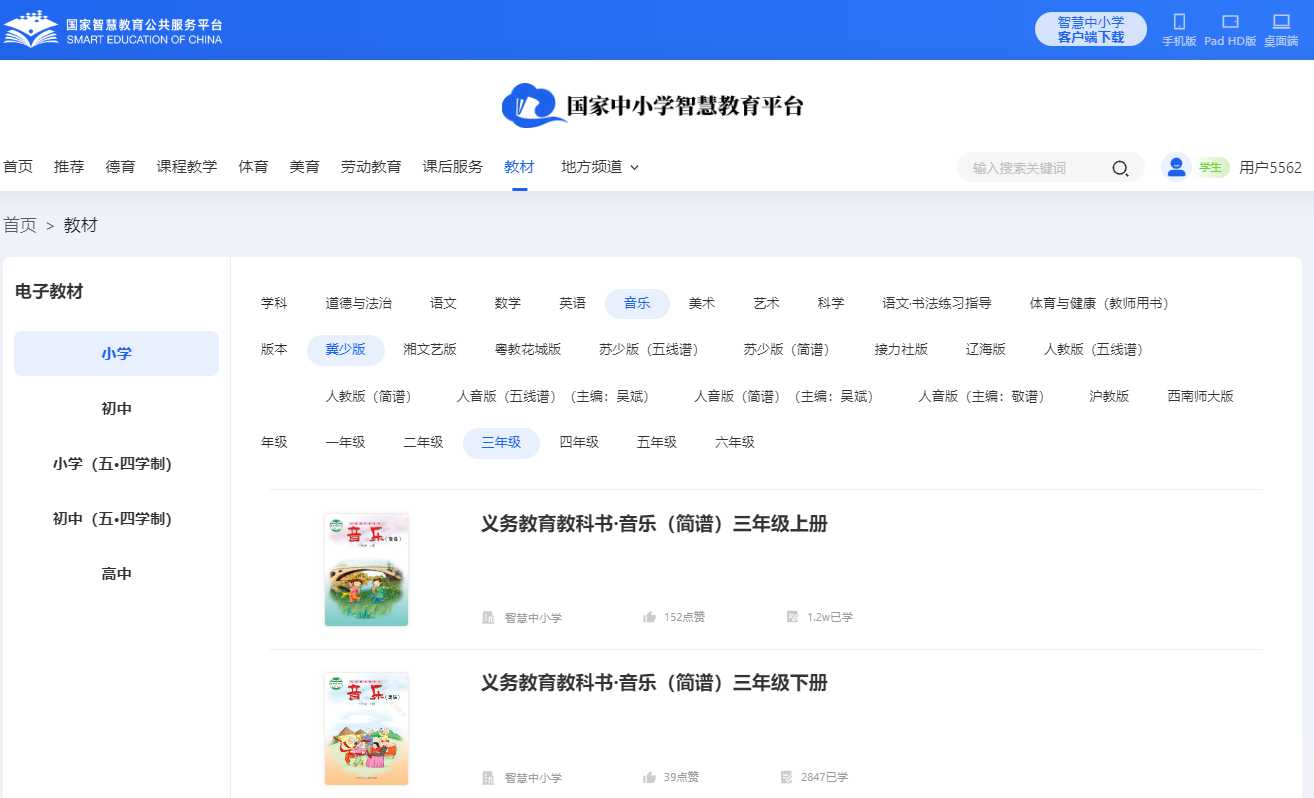
Task: Choose the 科学 subject filter
Action: [x=830, y=303]
